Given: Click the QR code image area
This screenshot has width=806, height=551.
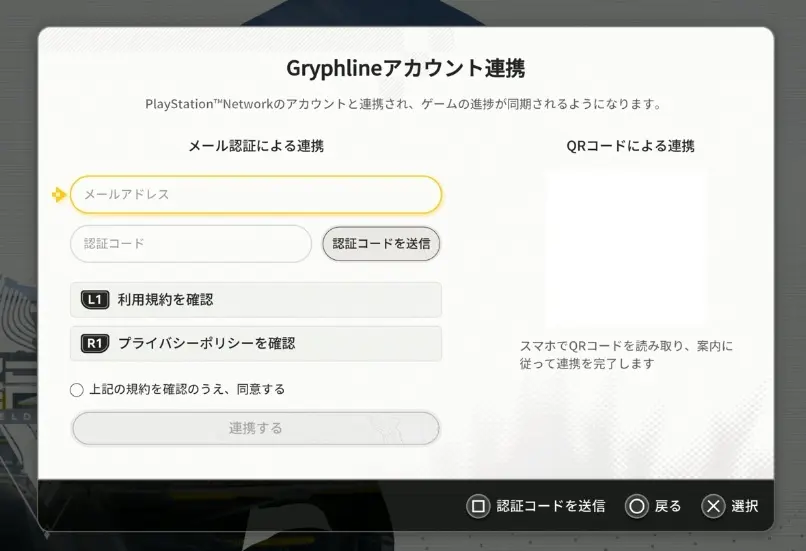Looking at the screenshot, I should [x=625, y=246].
